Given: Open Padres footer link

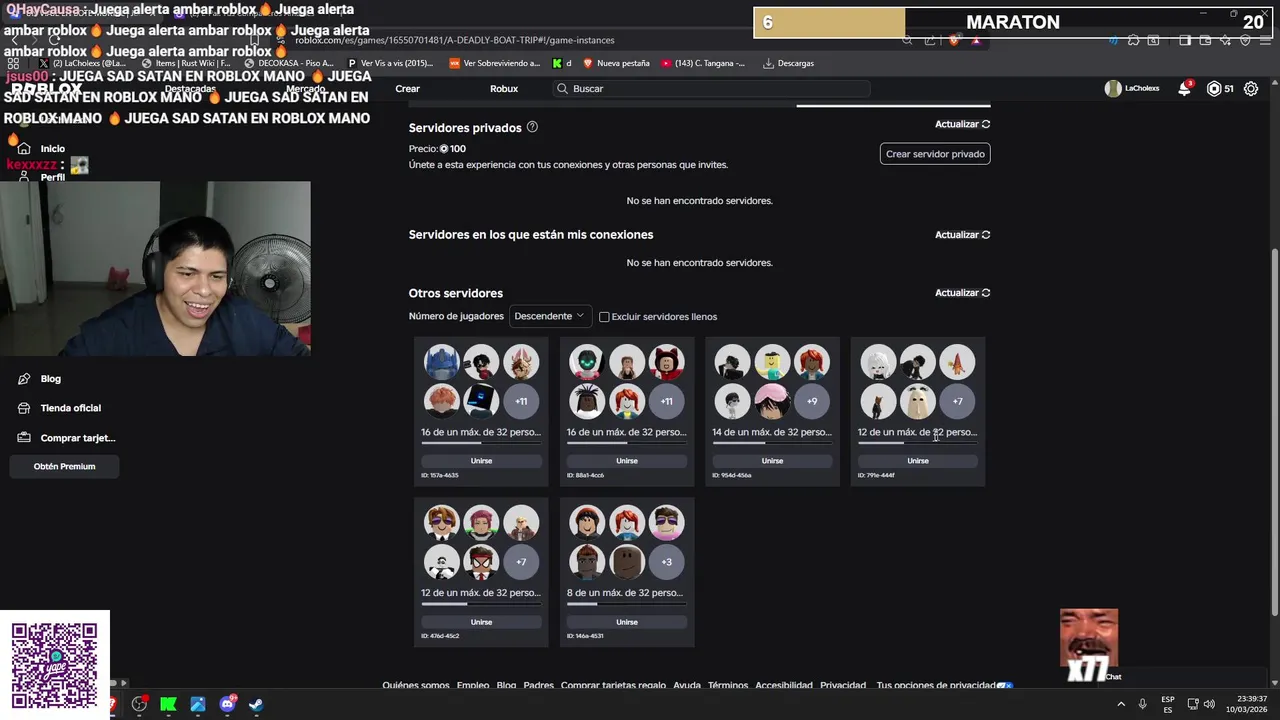Looking at the screenshot, I should click(538, 685).
